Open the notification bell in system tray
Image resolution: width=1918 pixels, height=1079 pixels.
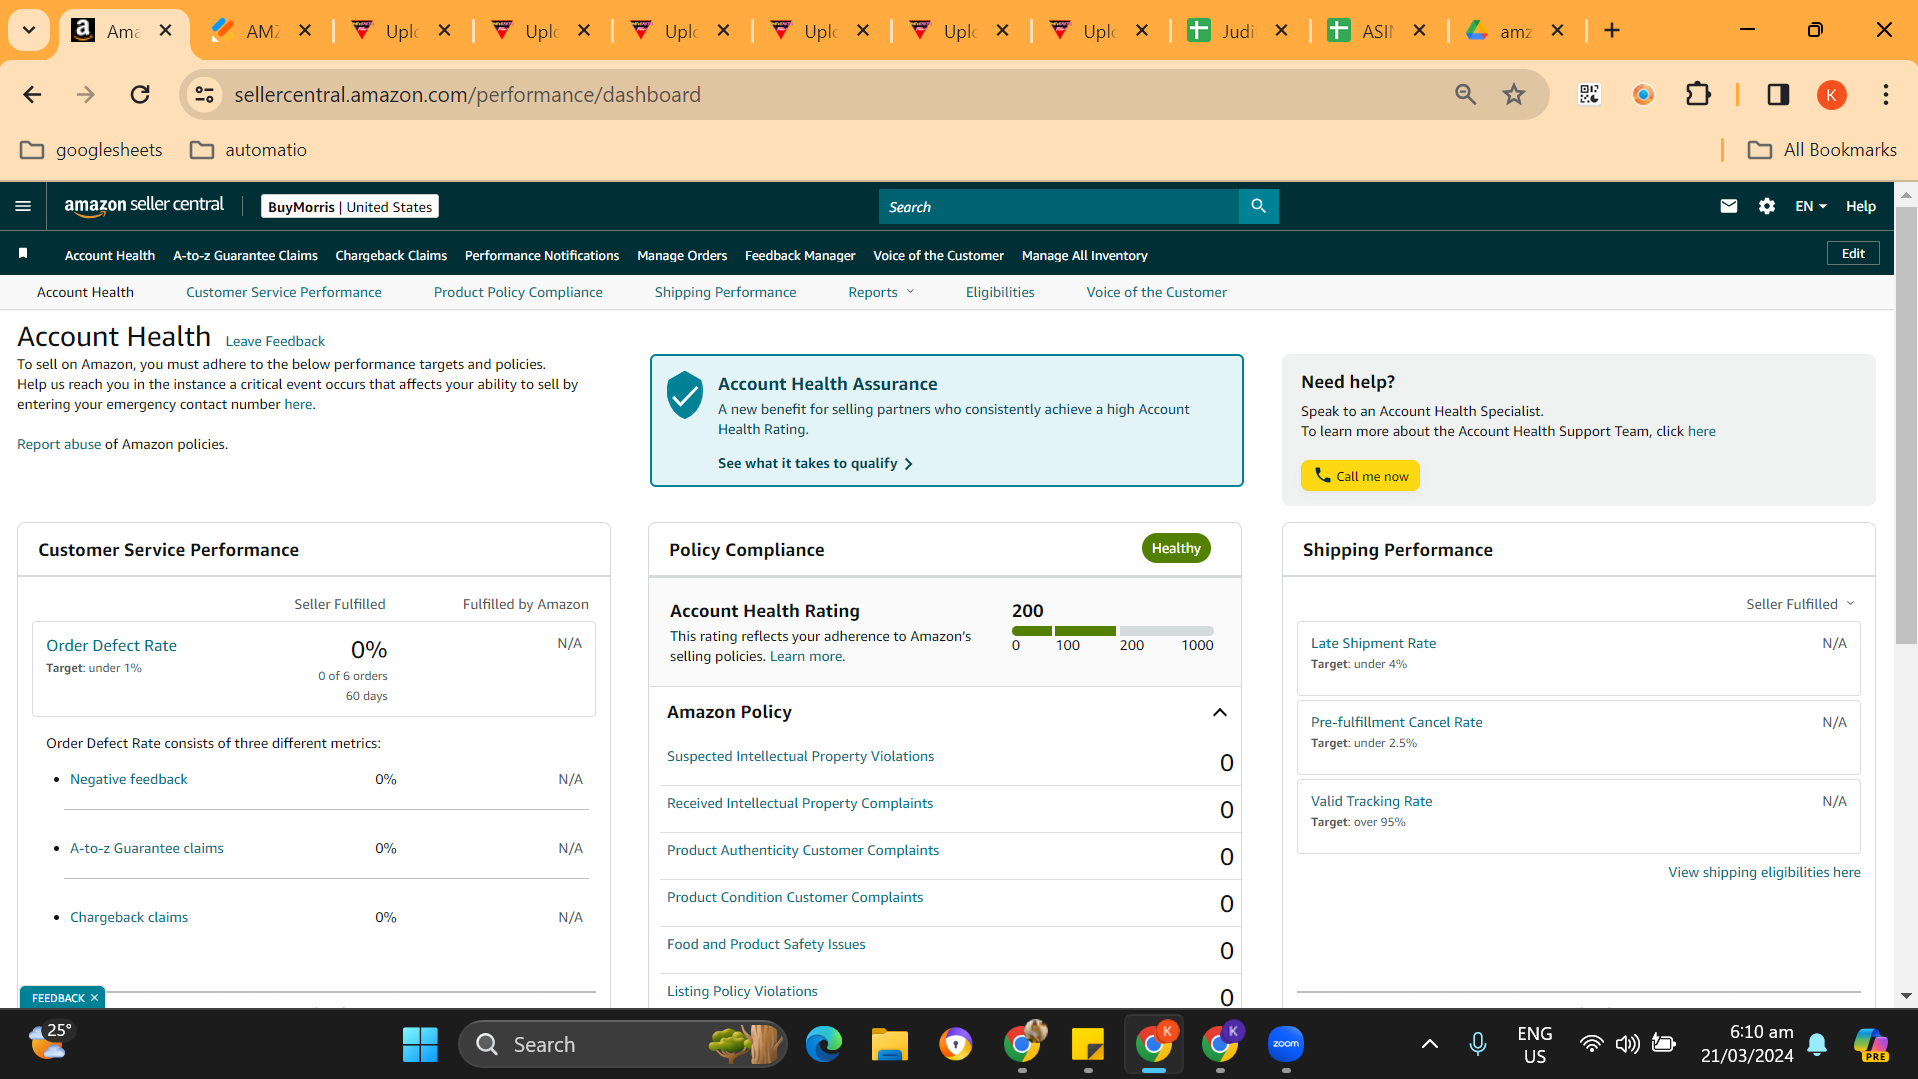pos(1817,1045)
